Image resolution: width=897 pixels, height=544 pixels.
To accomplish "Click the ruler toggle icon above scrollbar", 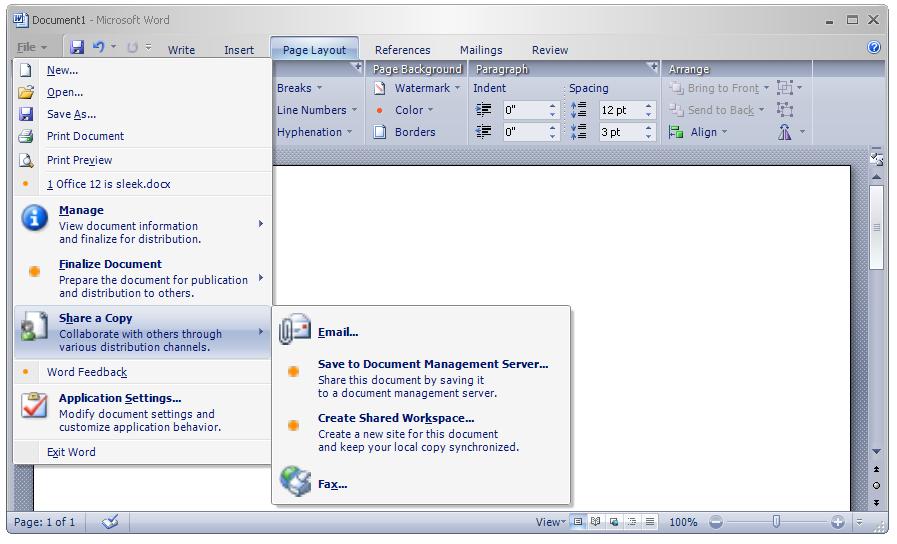I will click(x=876, y=158).
